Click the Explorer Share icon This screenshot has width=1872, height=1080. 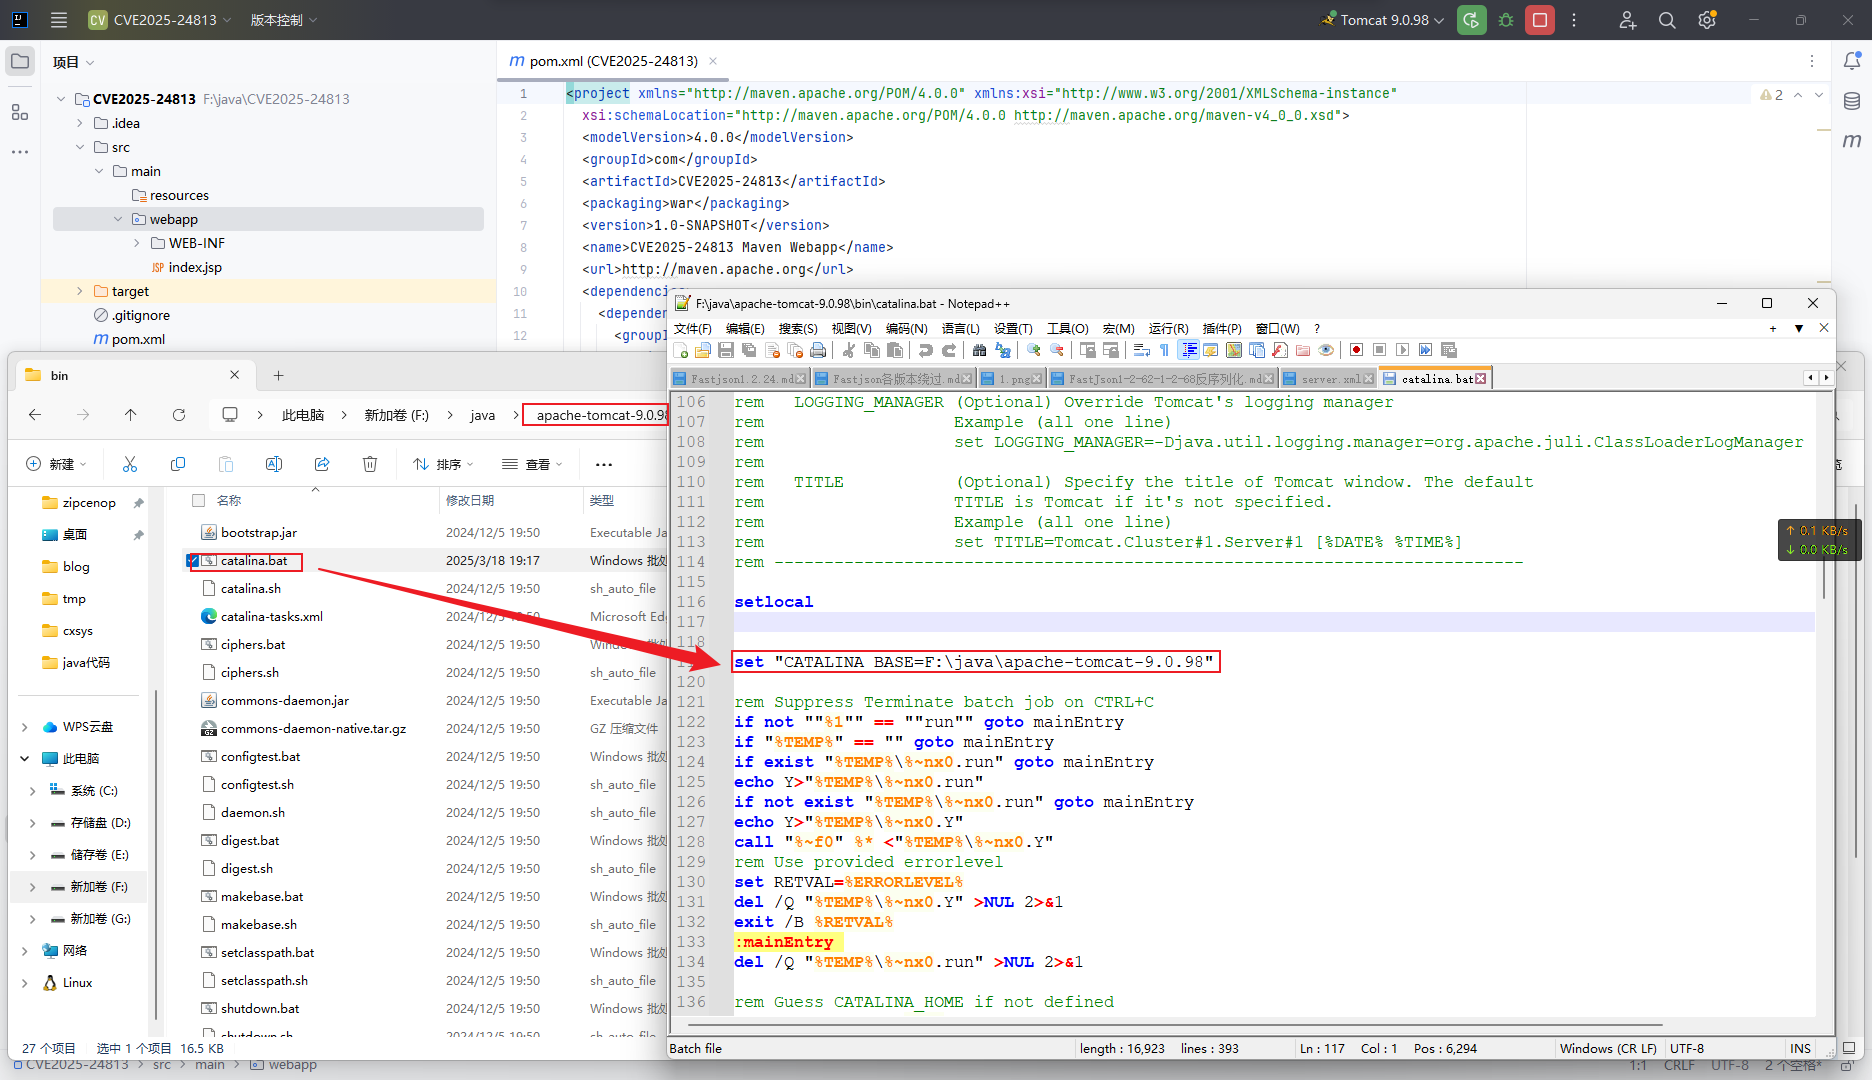(322, 464)
